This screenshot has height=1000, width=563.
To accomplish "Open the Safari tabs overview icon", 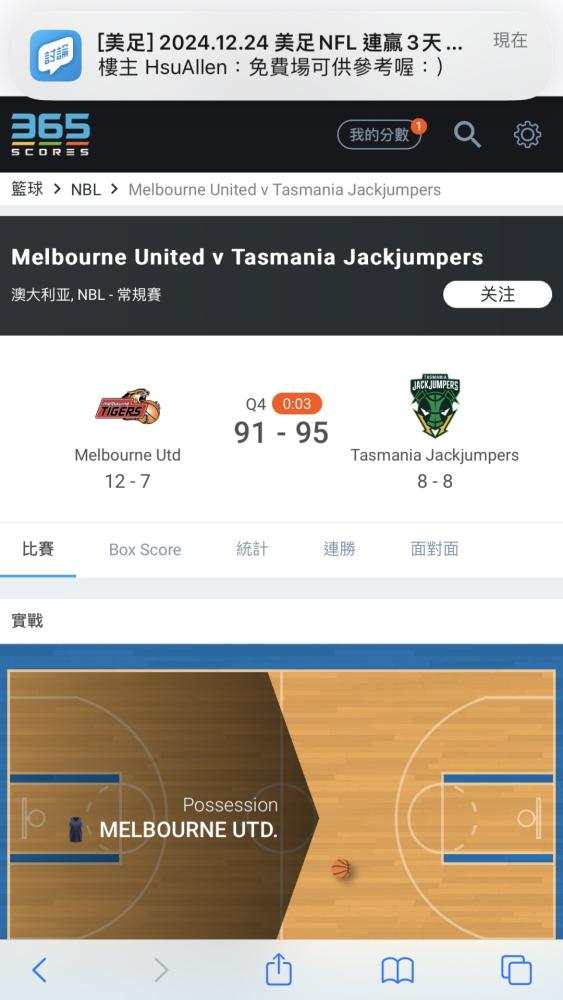I will [516, 970].
